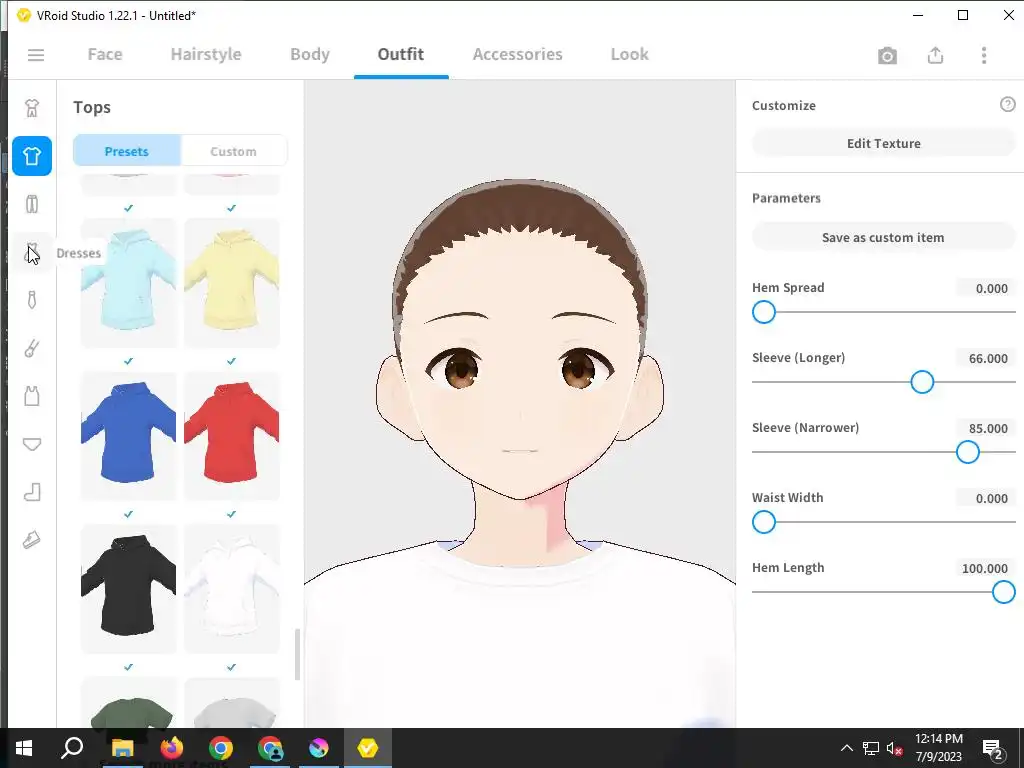Show the Custom tops list

[x=233, y=151]
